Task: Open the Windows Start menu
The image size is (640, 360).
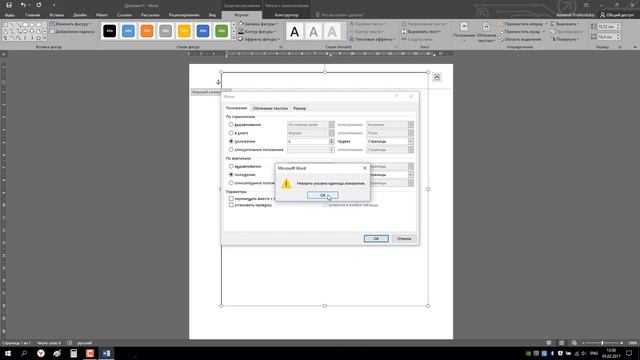Action: click(8, 353)
